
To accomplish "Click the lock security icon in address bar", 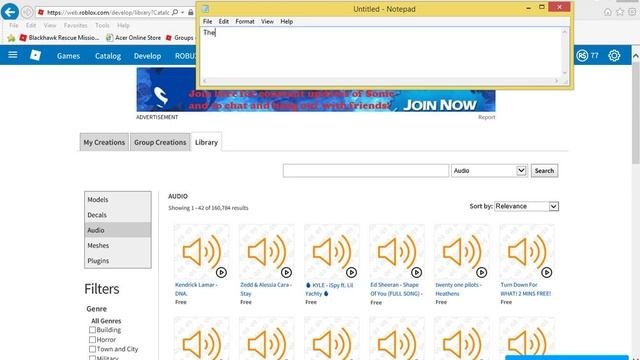I will coord(191,13).
